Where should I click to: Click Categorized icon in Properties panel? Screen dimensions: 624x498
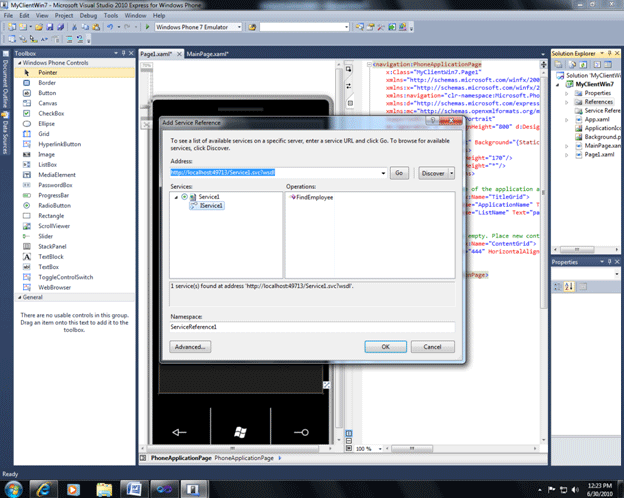coord(558,287)
